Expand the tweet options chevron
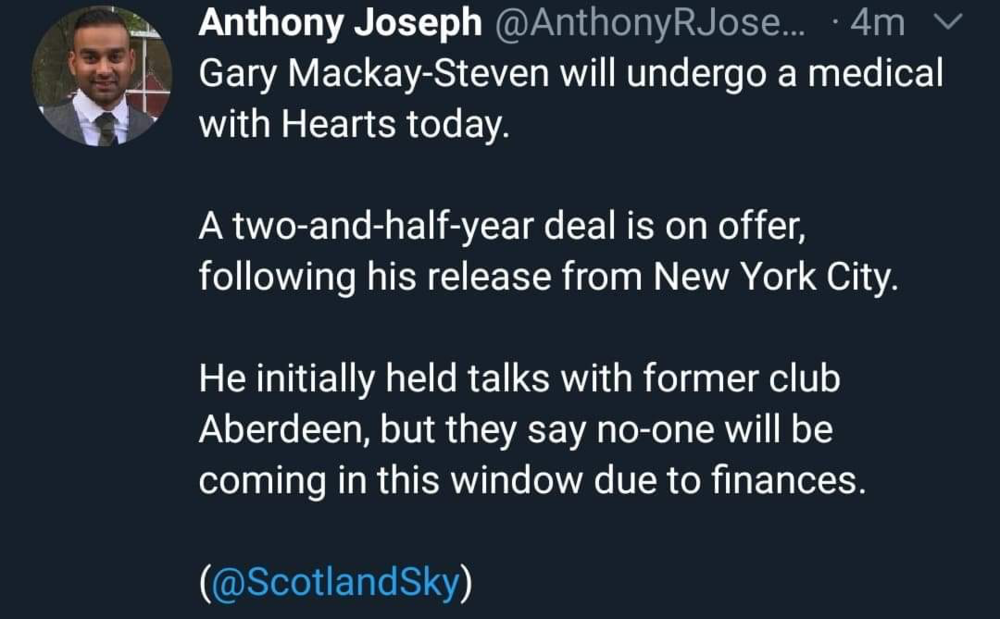This screenshot has width=1000, height=619. pos(953,22)
